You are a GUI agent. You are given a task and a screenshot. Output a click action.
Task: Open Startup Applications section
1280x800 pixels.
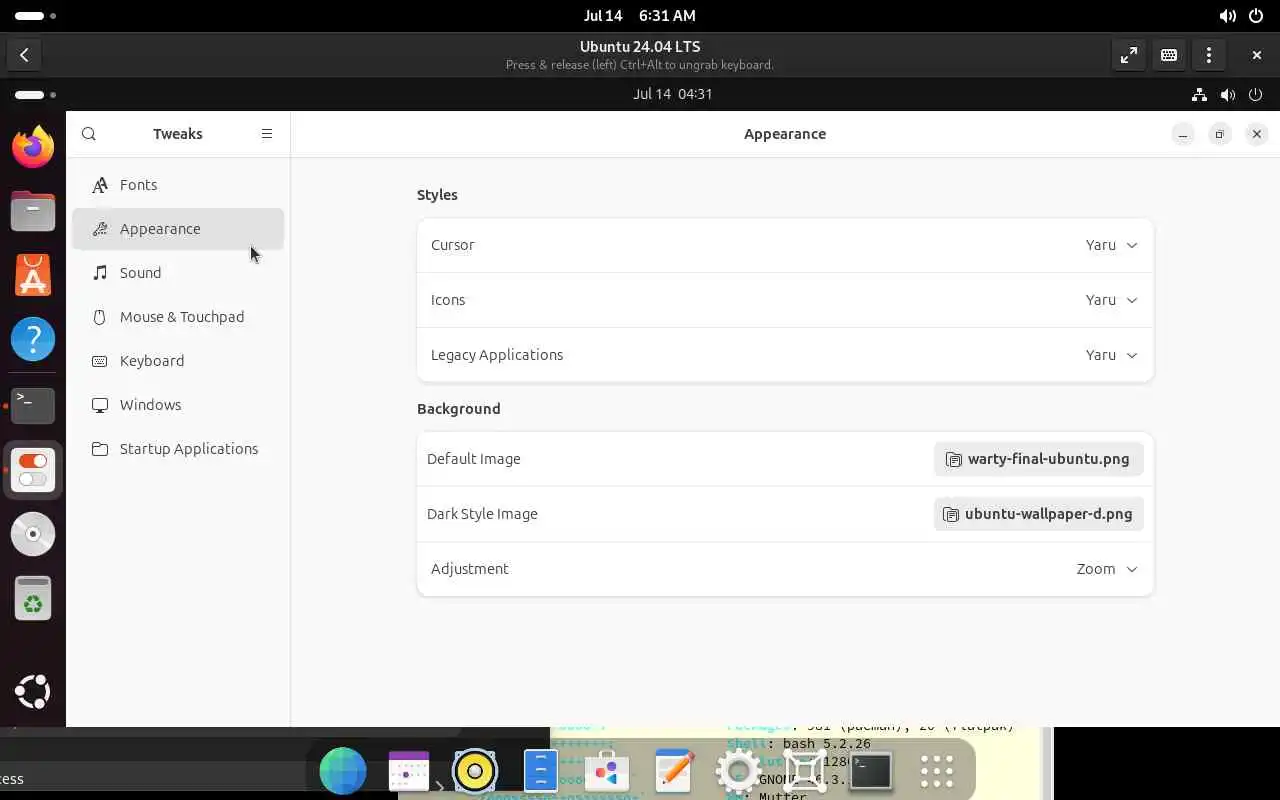point(178,449)
